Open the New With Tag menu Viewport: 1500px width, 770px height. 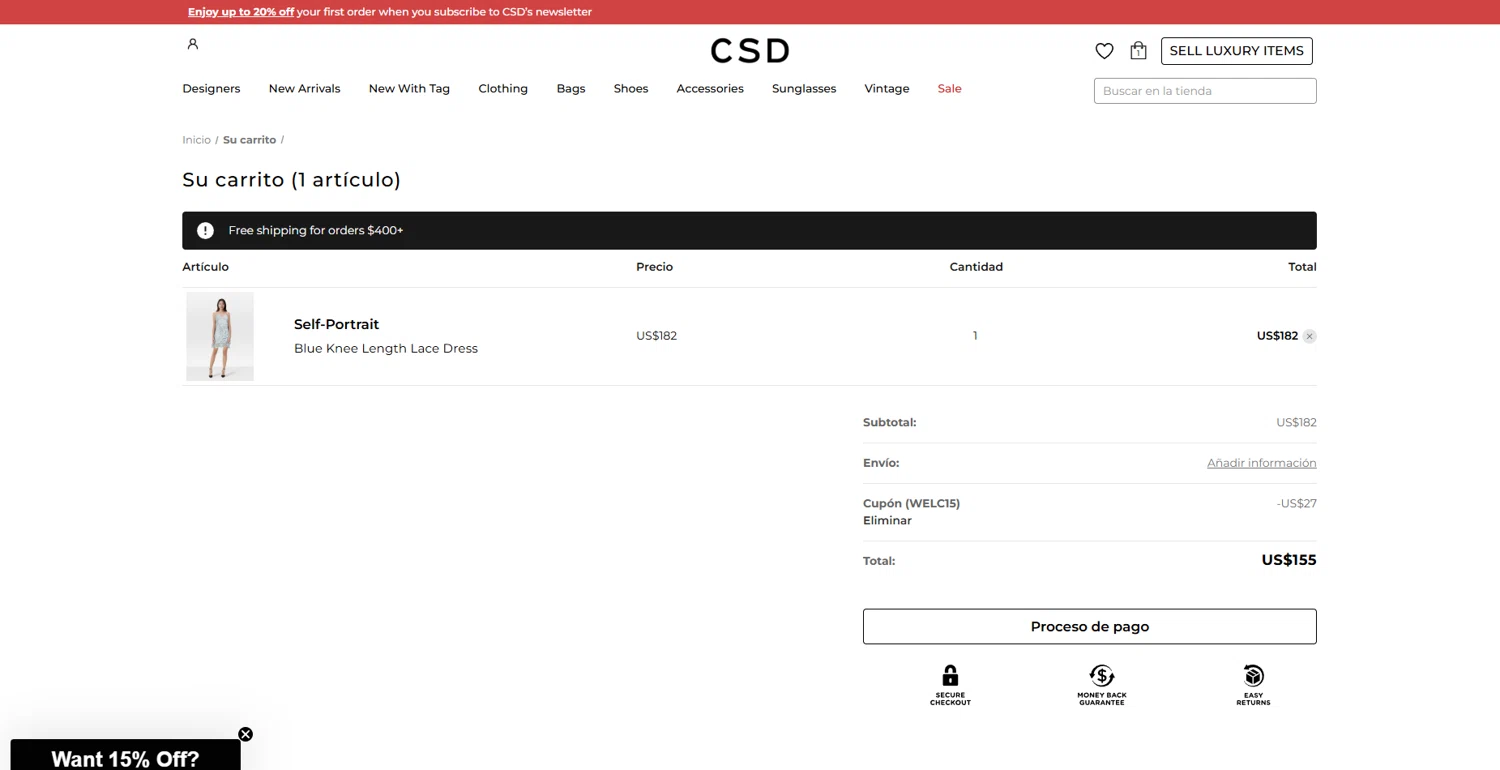pyautogui.click(x=409, y=89)
